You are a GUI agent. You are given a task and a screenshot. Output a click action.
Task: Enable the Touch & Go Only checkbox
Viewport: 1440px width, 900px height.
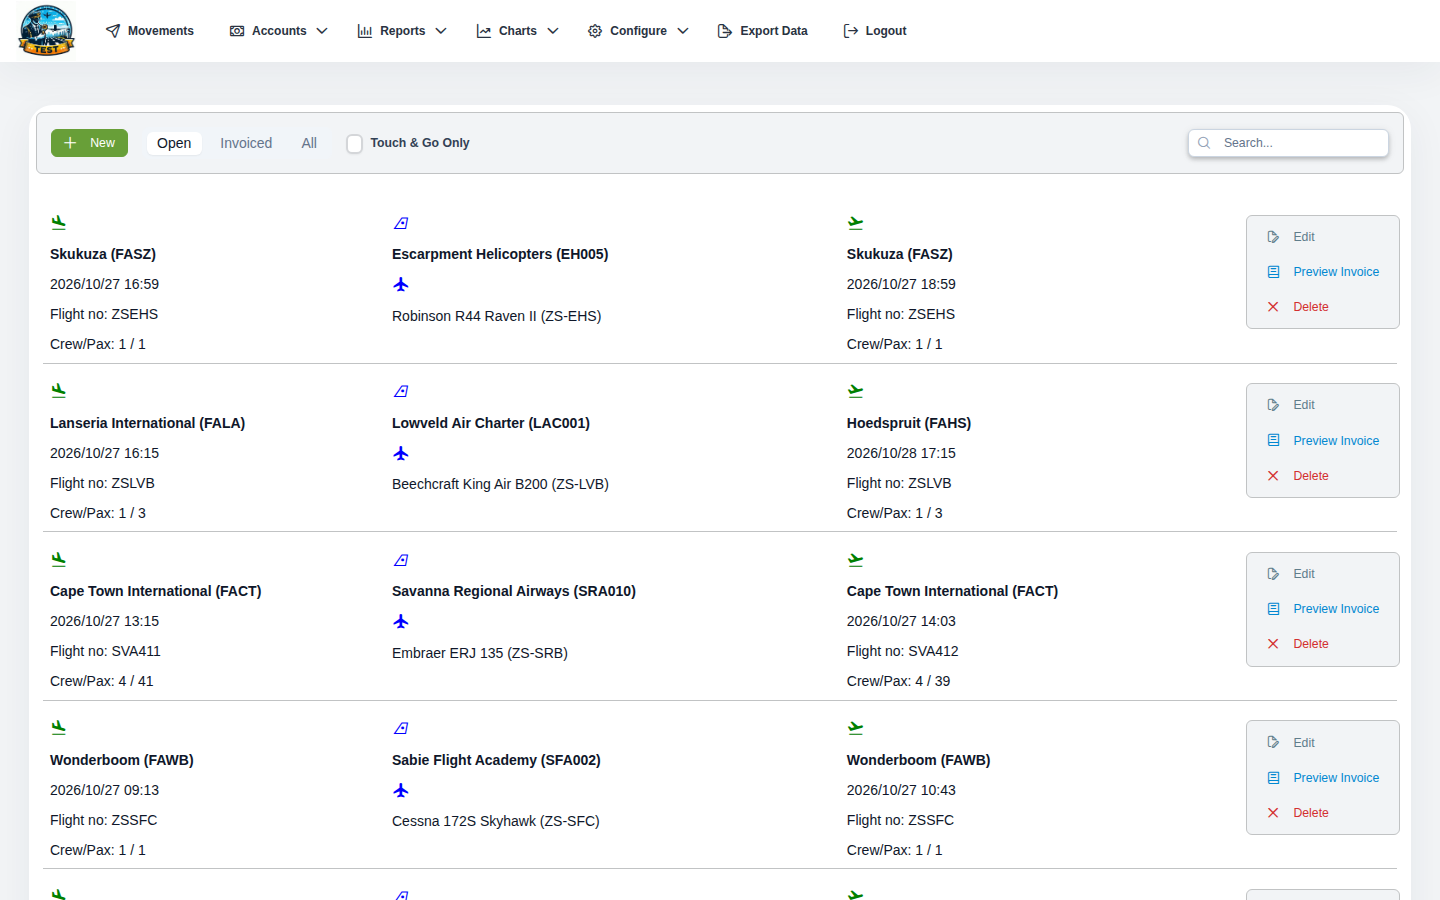point(354,144)
